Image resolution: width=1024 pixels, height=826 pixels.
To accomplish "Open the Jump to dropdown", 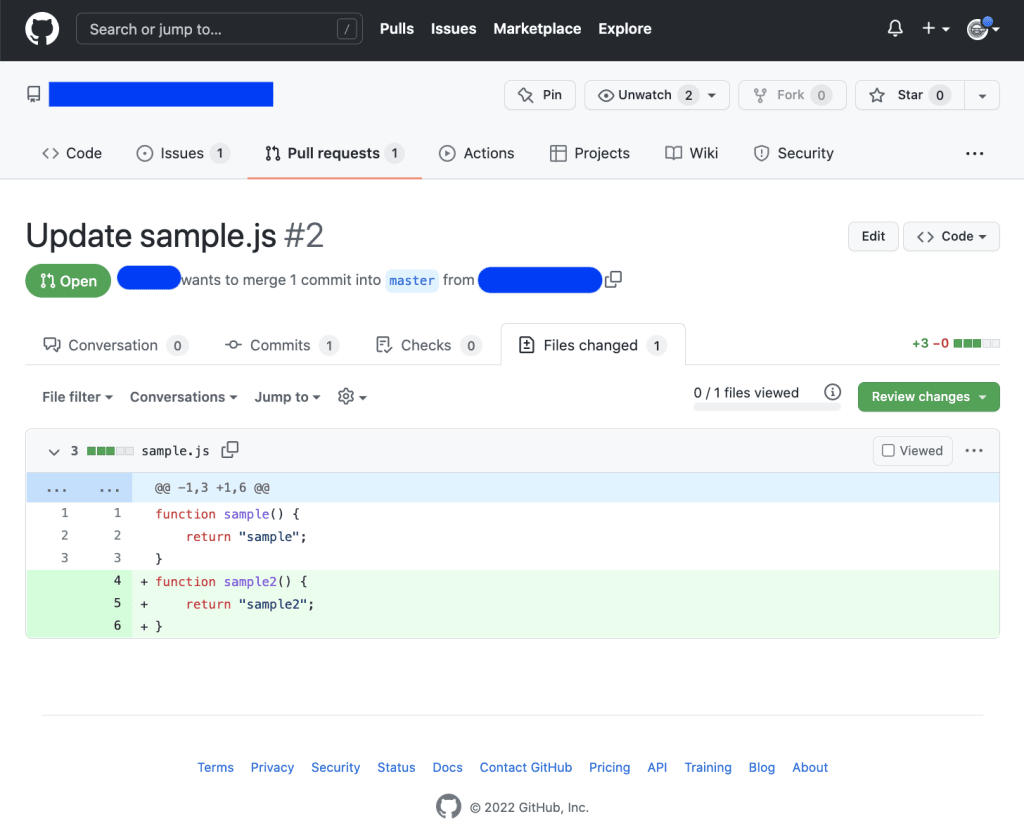I will tap(287, 397).
